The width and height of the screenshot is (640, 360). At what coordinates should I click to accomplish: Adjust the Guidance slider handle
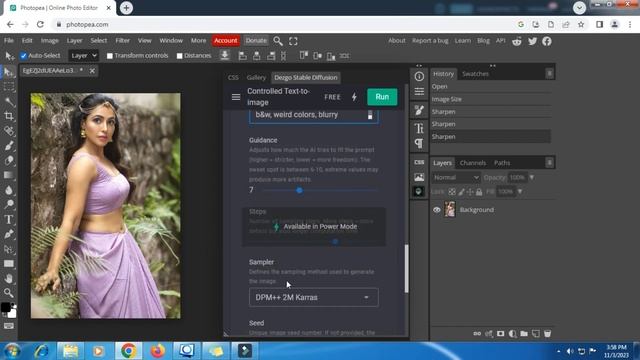[300, 190]
